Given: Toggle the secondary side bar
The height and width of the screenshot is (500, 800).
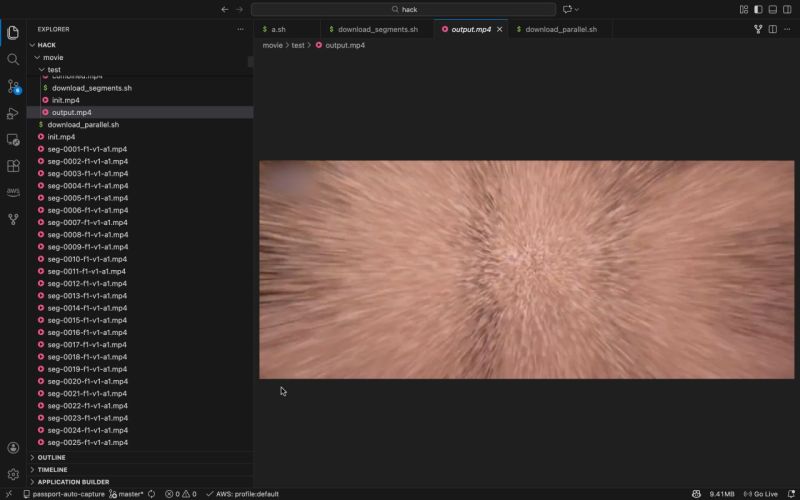Looking at the screenshot, I should (787, 9).
